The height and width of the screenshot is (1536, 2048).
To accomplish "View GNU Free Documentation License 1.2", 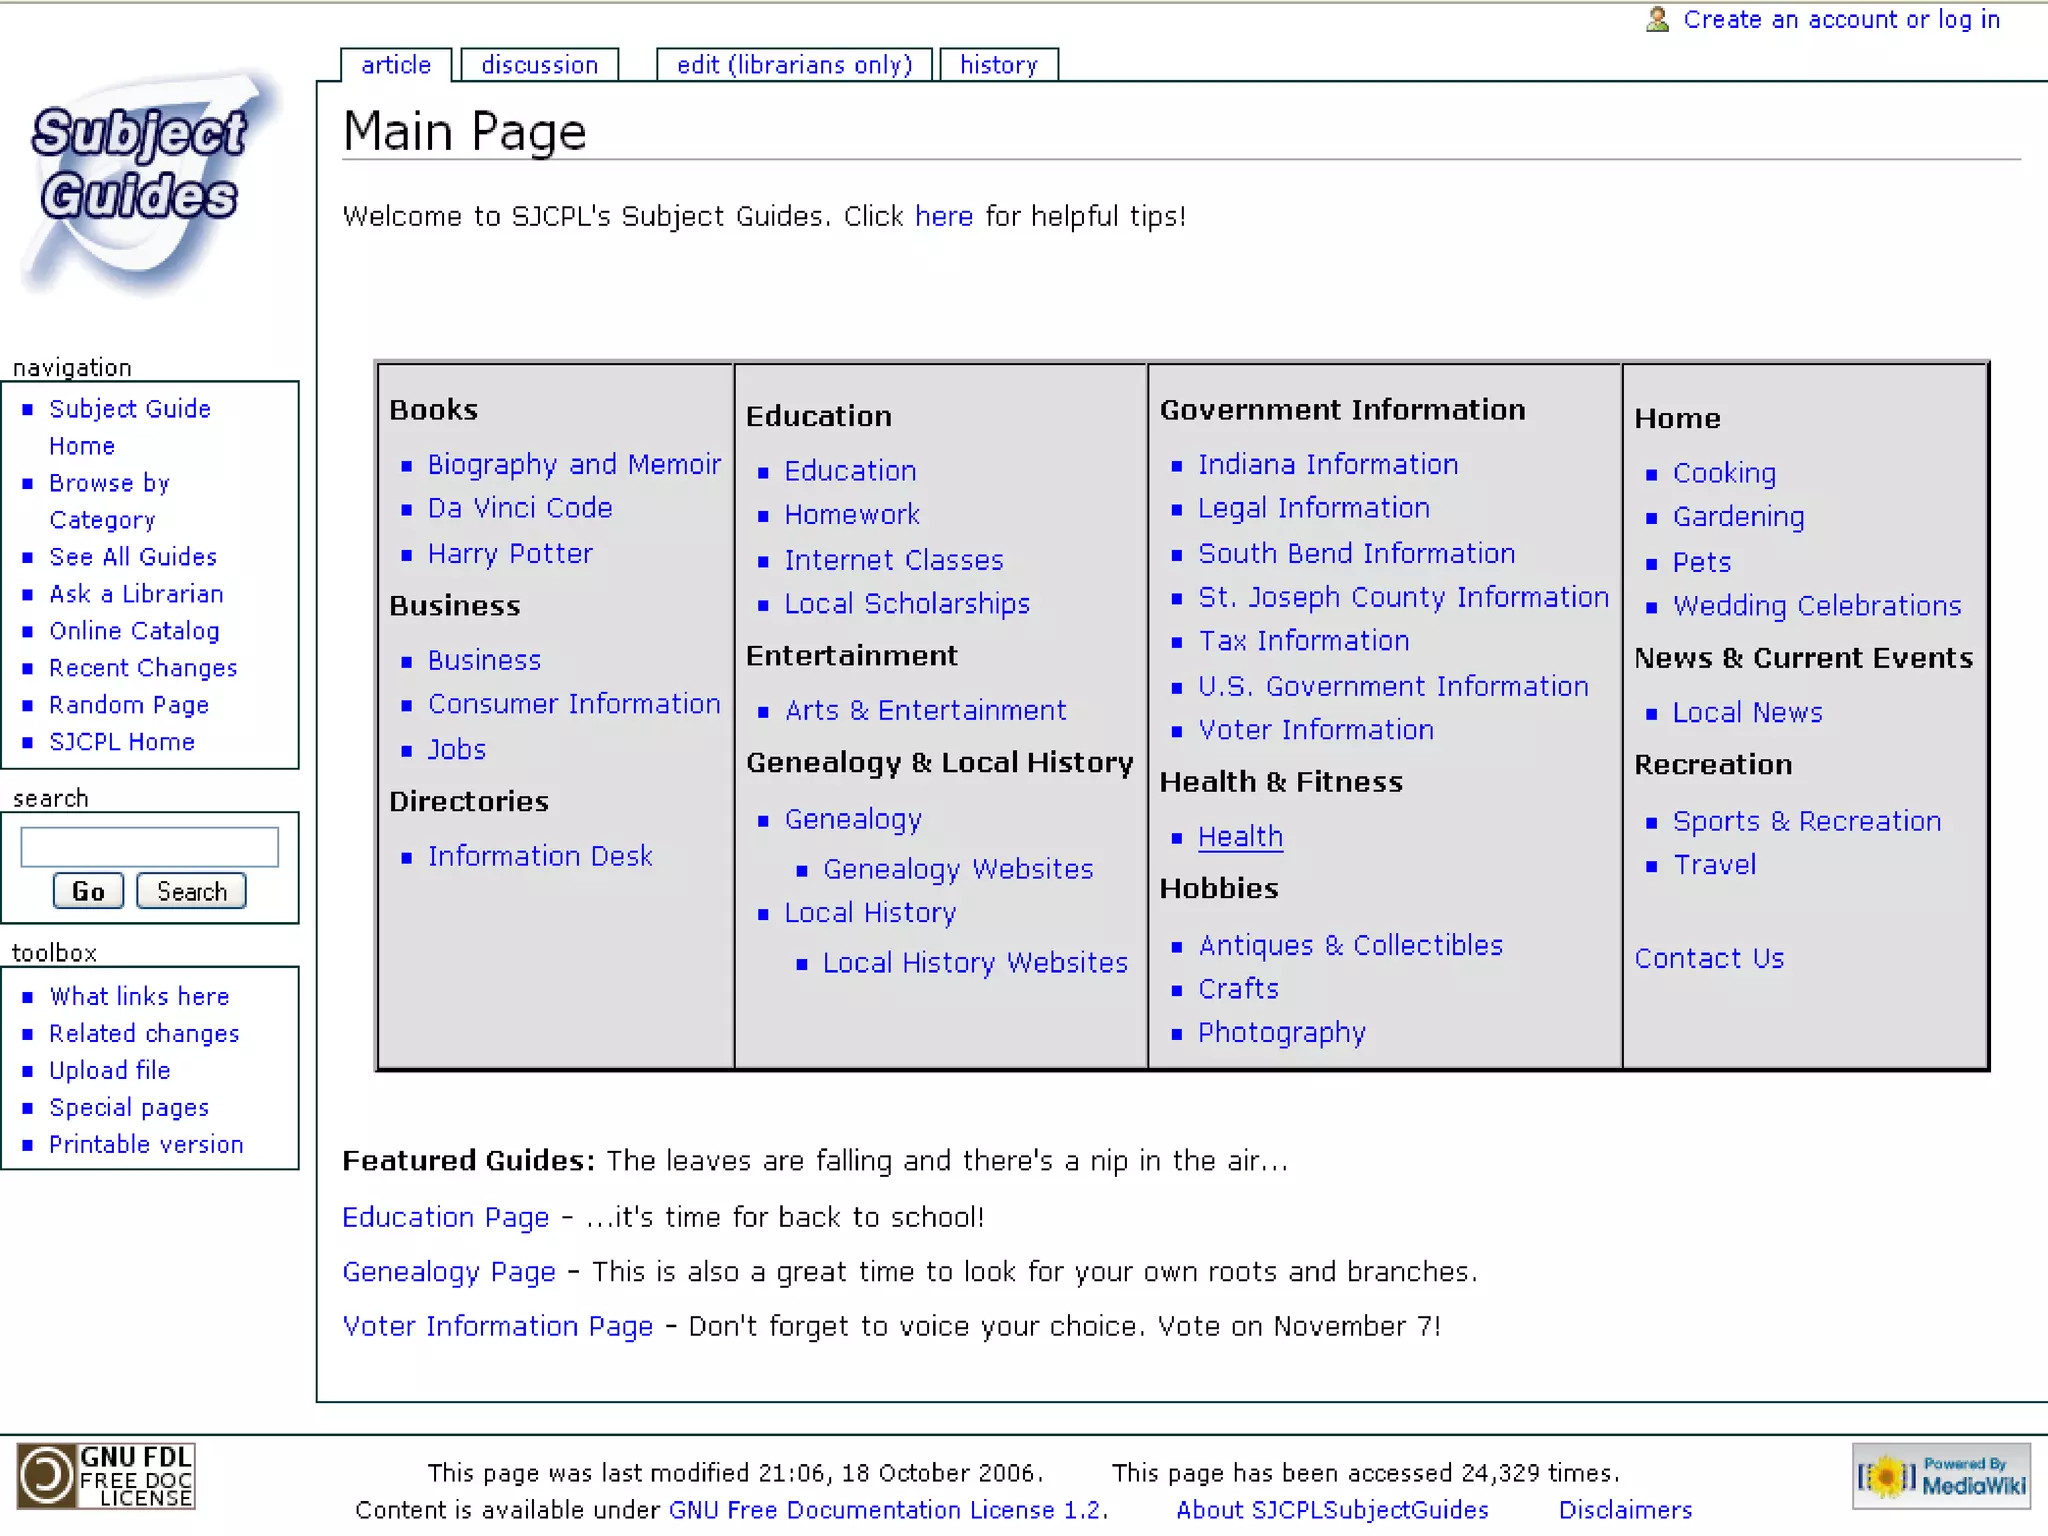I will 886,1509.
